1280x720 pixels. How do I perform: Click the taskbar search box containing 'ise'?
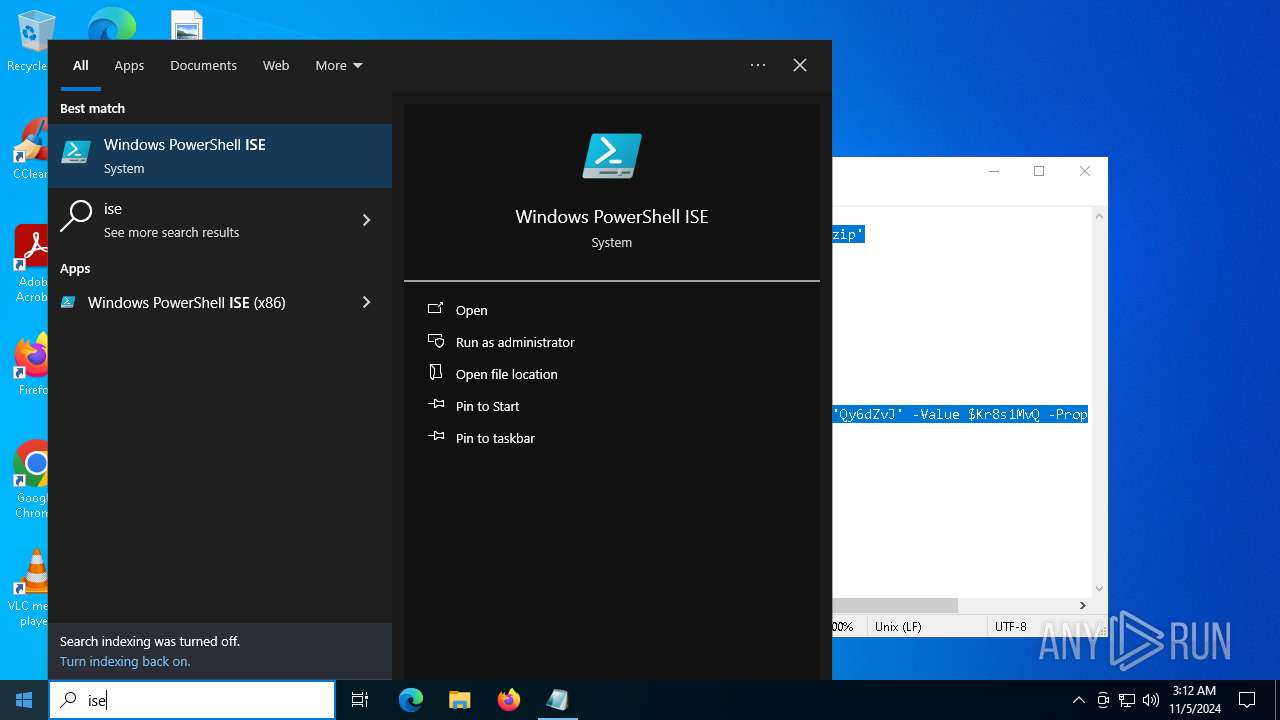click(192, 700)
